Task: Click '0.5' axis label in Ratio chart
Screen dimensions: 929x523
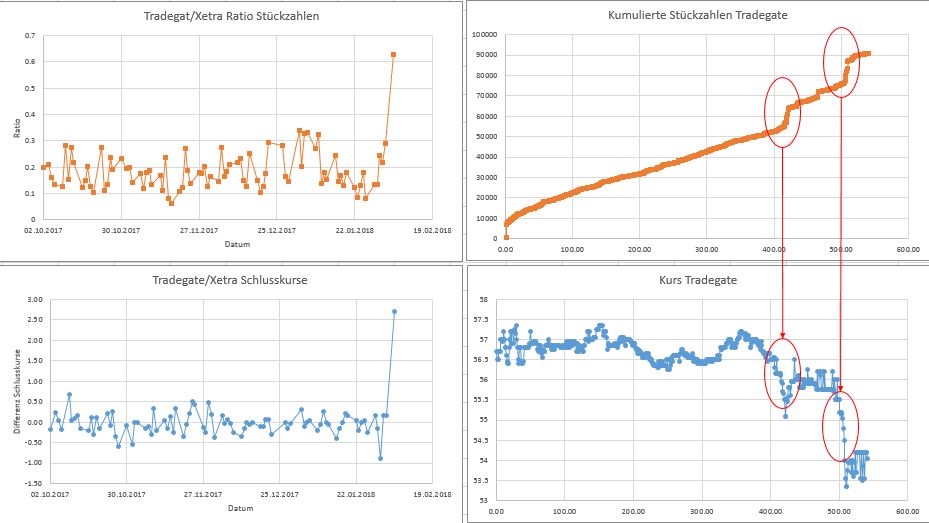Action: click(30, 88)
